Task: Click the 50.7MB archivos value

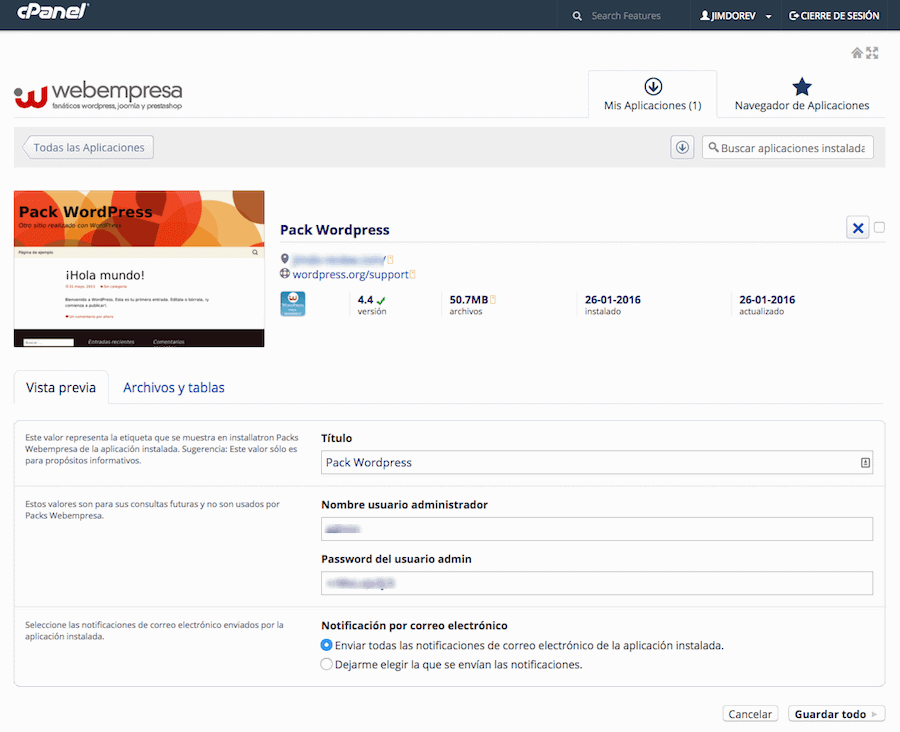Action: (469, 300)
